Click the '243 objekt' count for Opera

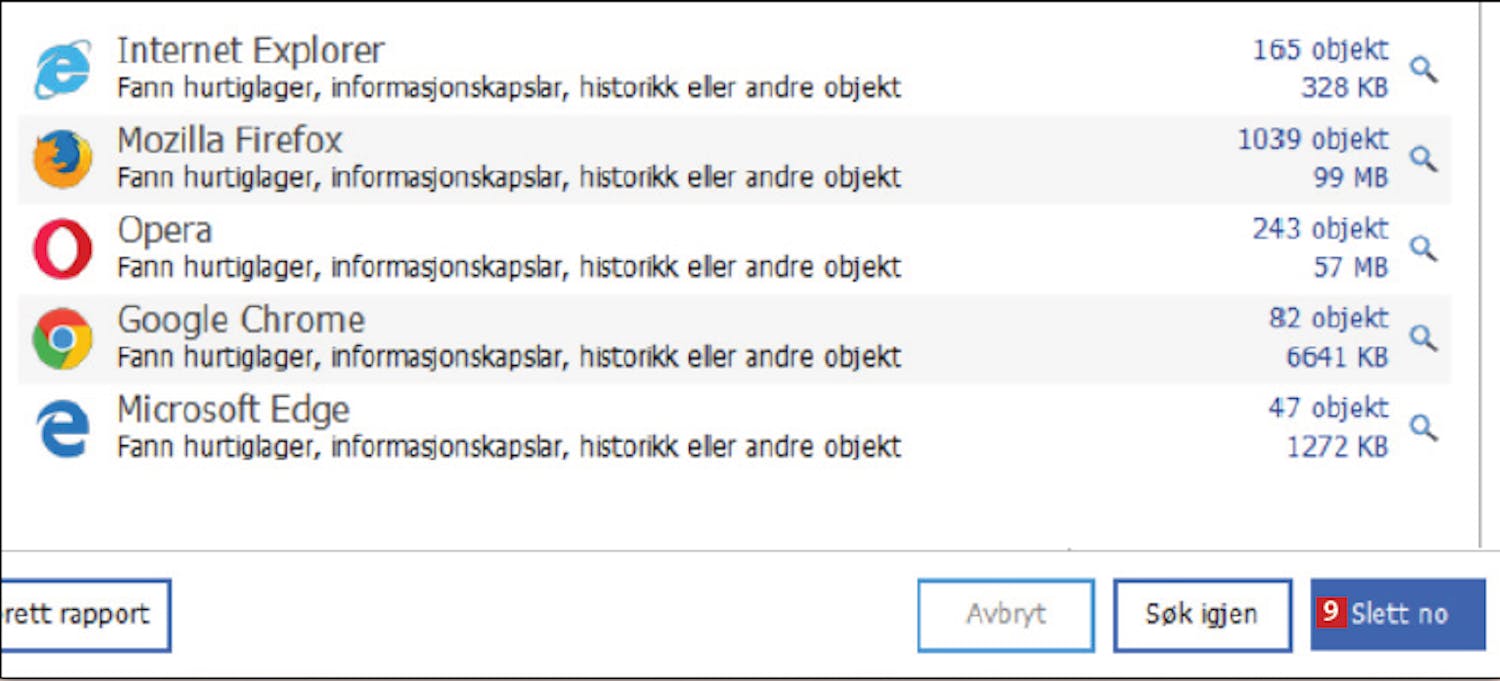pos(1320,229)
